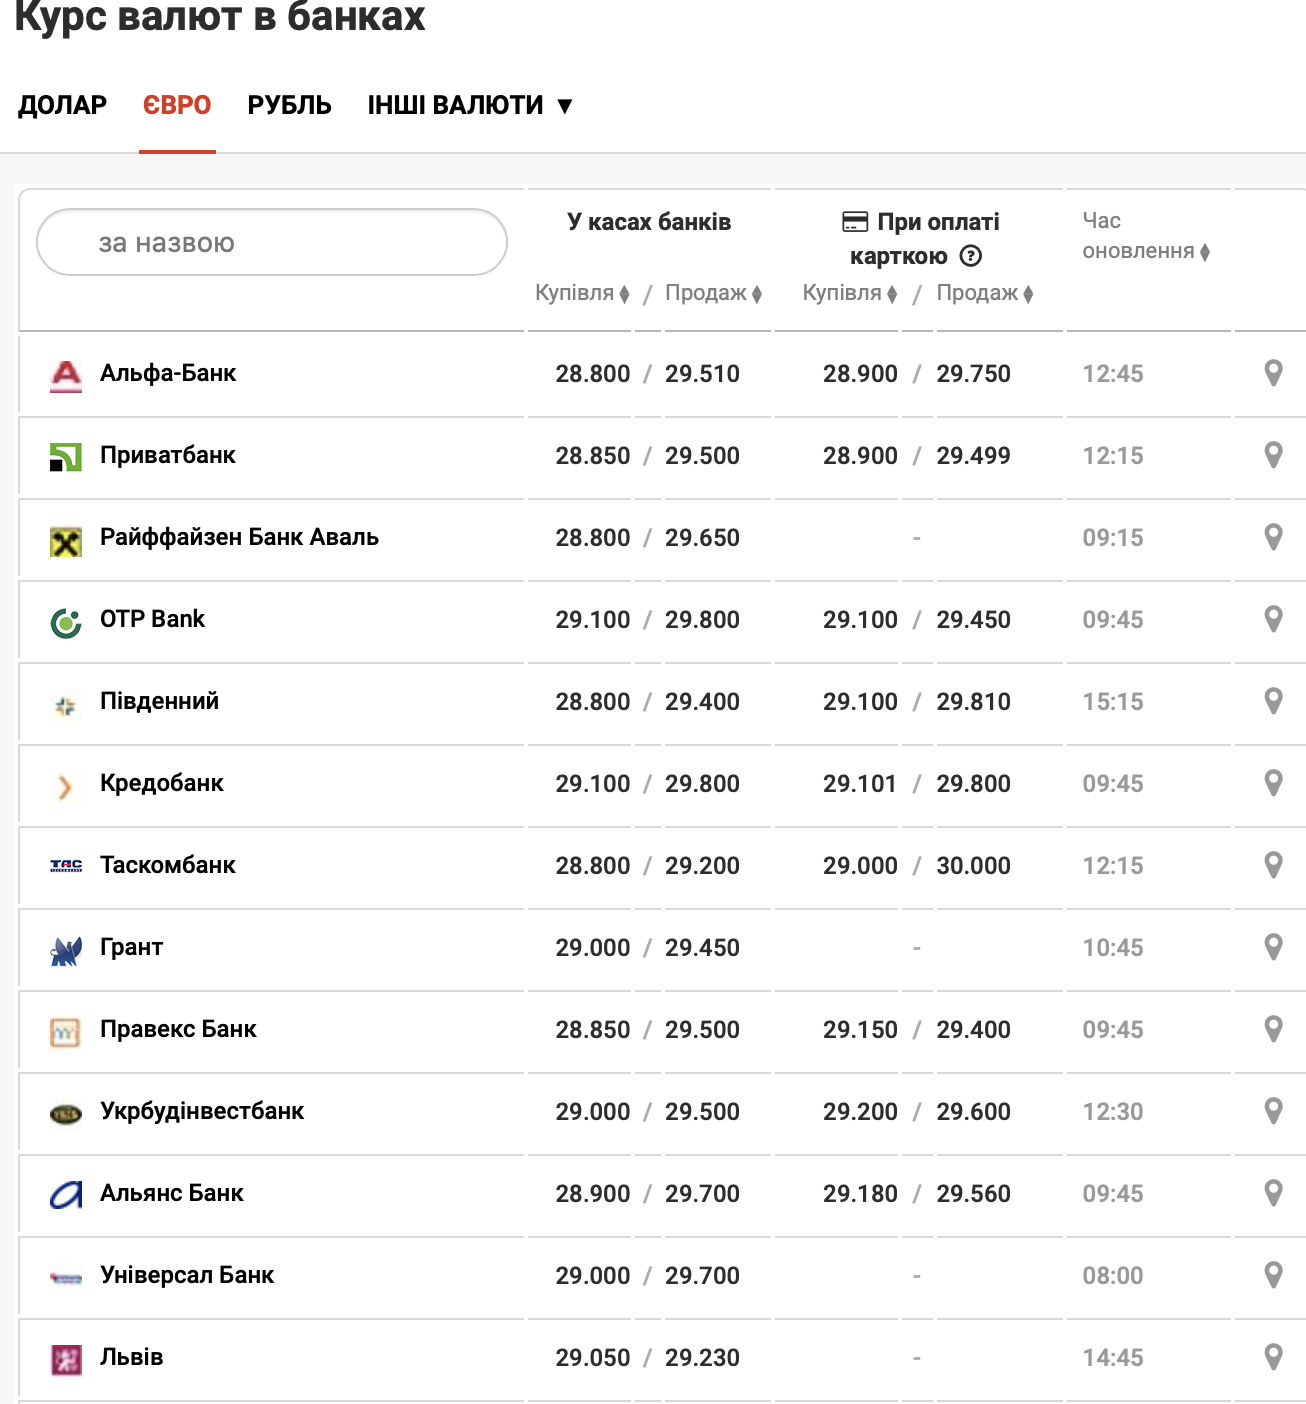Click the Райффайзен Банк Аваль logo

tap(66, 541)
